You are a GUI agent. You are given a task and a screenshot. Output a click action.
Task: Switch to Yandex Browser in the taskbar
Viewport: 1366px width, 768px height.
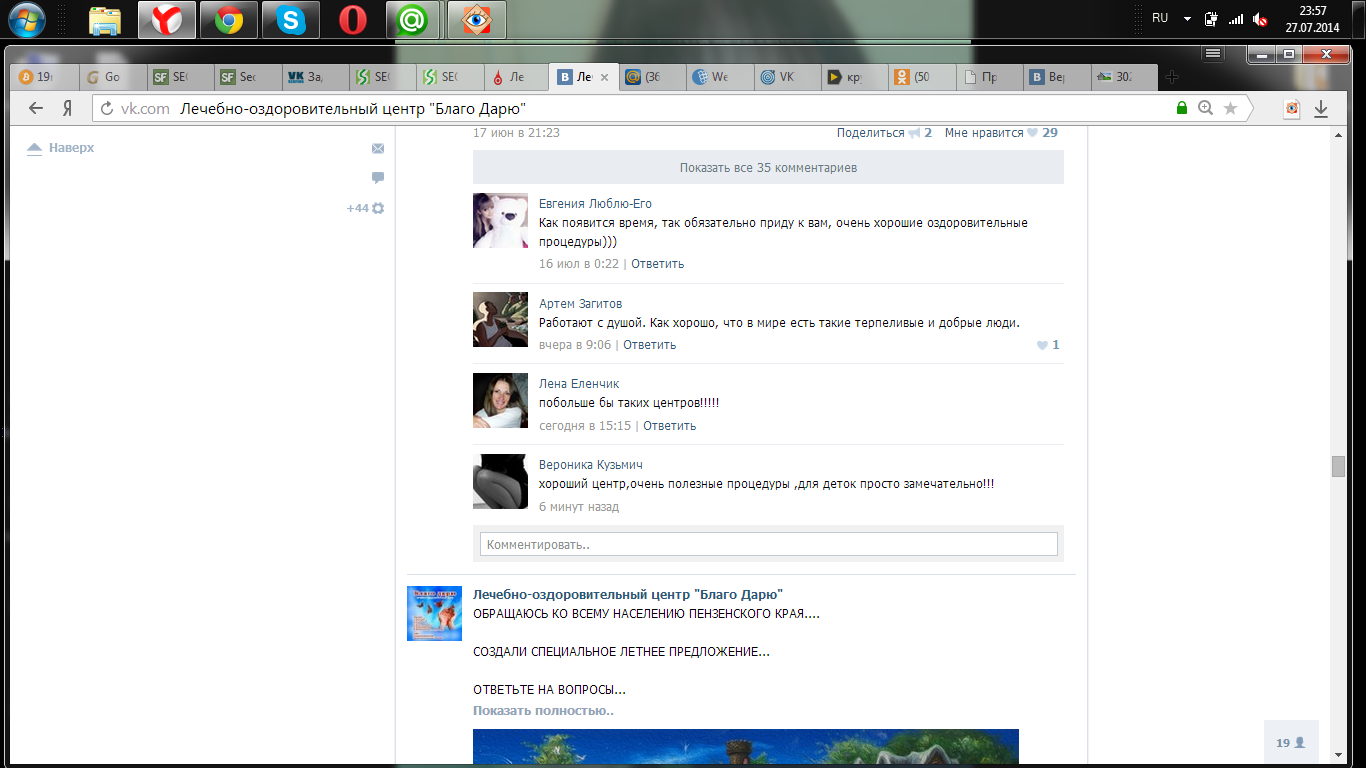167,20
